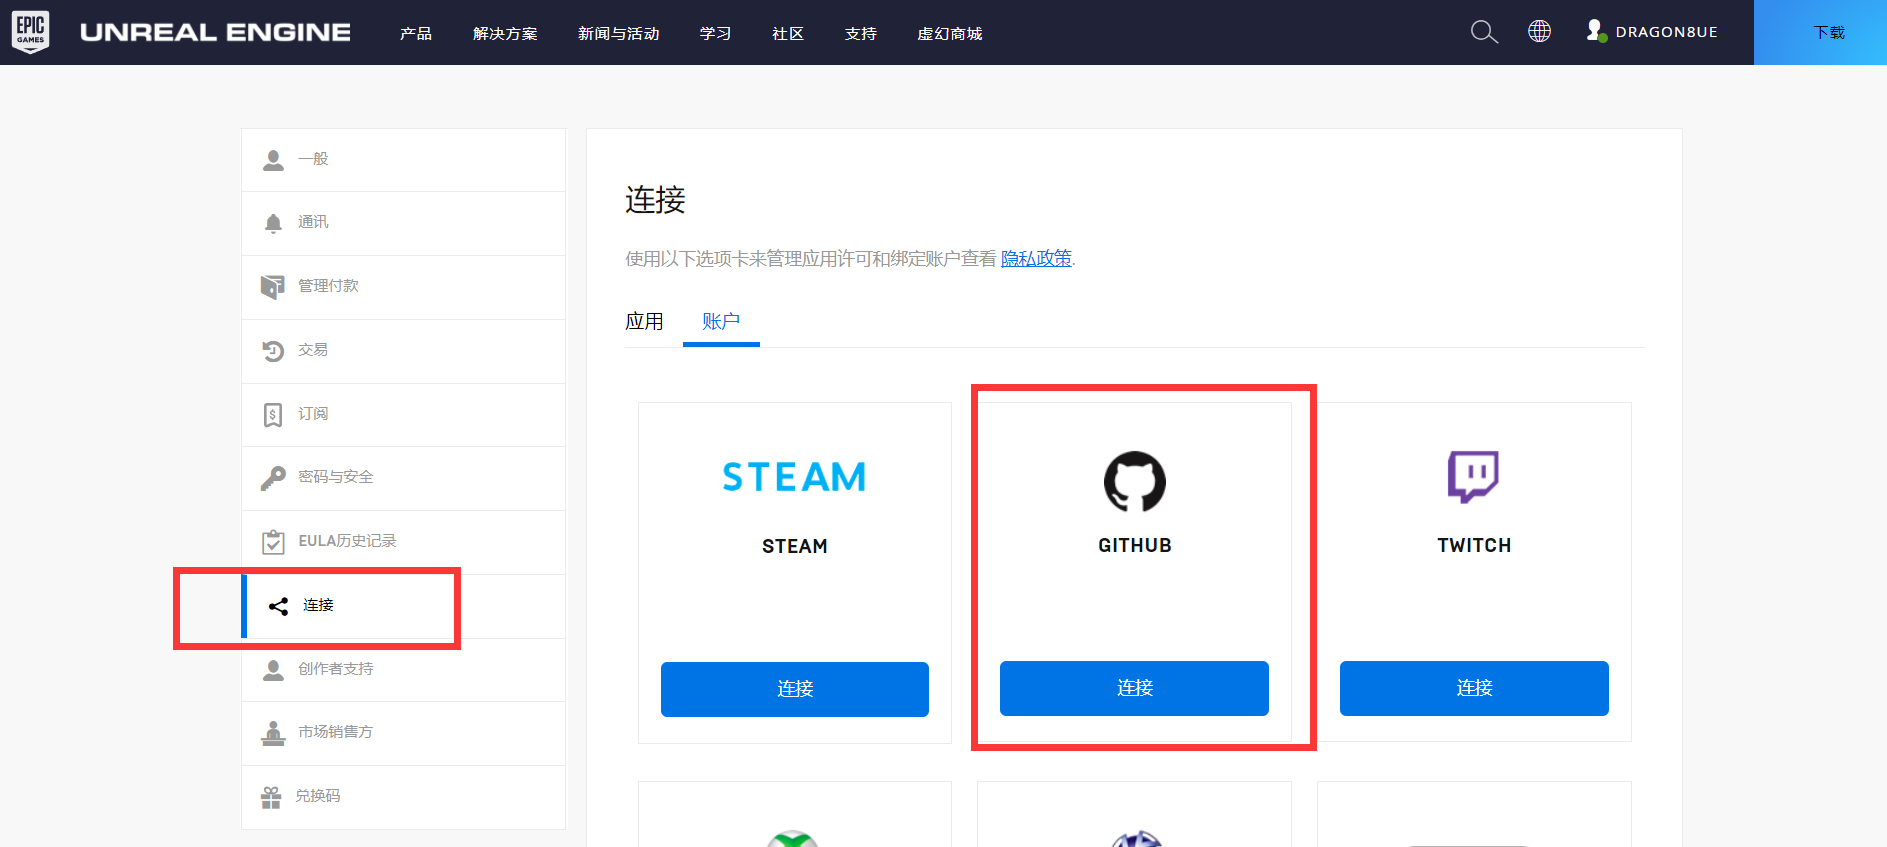Click the 连接 page heading
1887x847 pixels.
[x=655, y=200]
